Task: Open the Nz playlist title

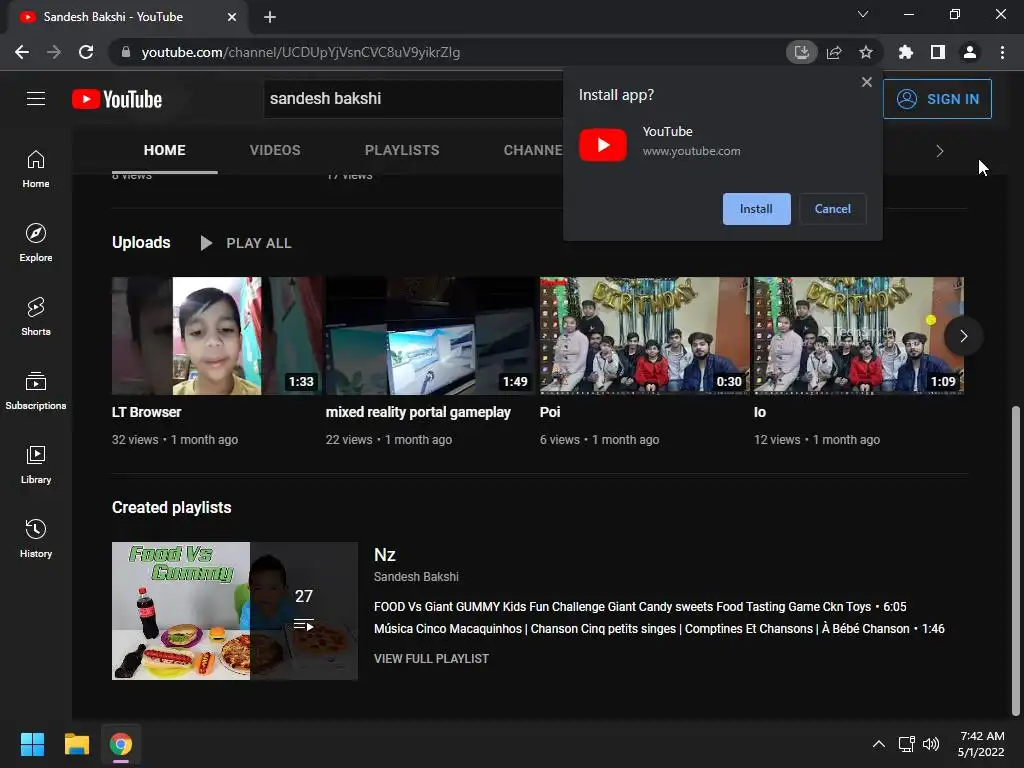Action: pyautogui.click(x=385, y=554)
